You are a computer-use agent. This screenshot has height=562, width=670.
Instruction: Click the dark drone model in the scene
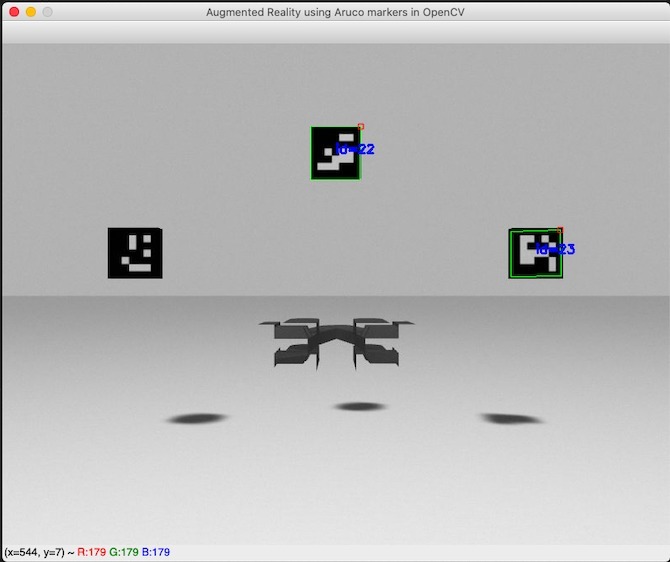coord(336,343)
